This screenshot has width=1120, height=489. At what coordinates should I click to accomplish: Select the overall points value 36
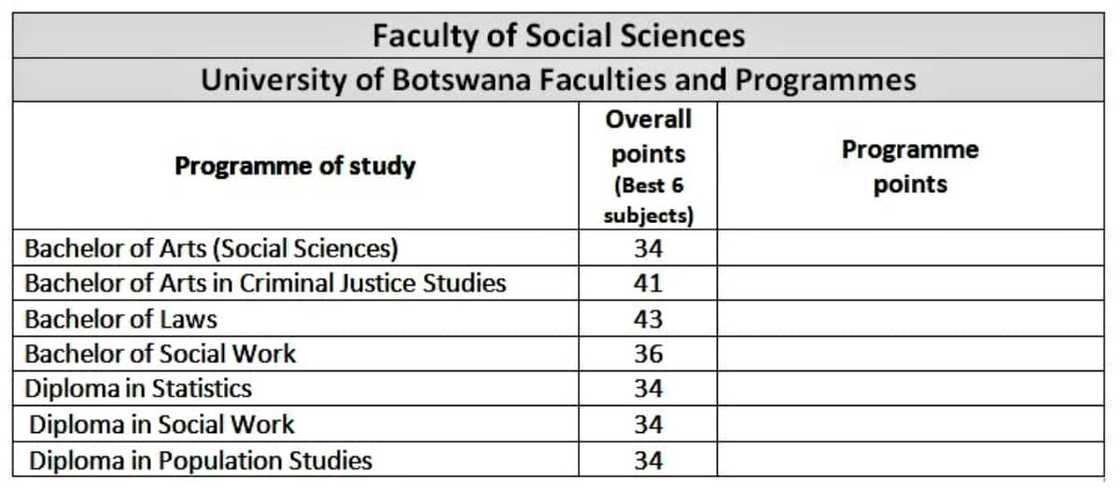pyautogui.click(x=648, y=354)
